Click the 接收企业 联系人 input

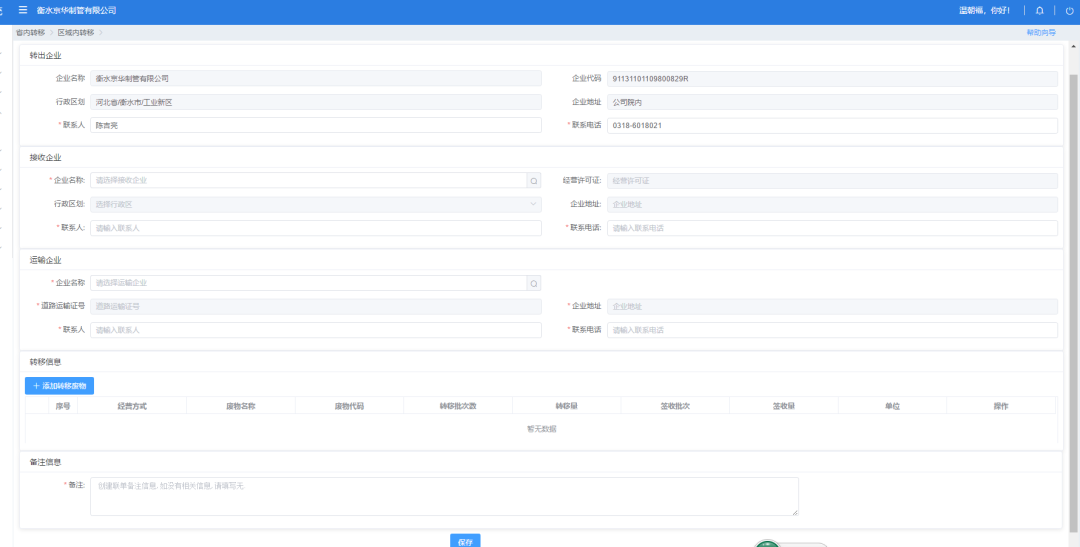click(315, 228)
